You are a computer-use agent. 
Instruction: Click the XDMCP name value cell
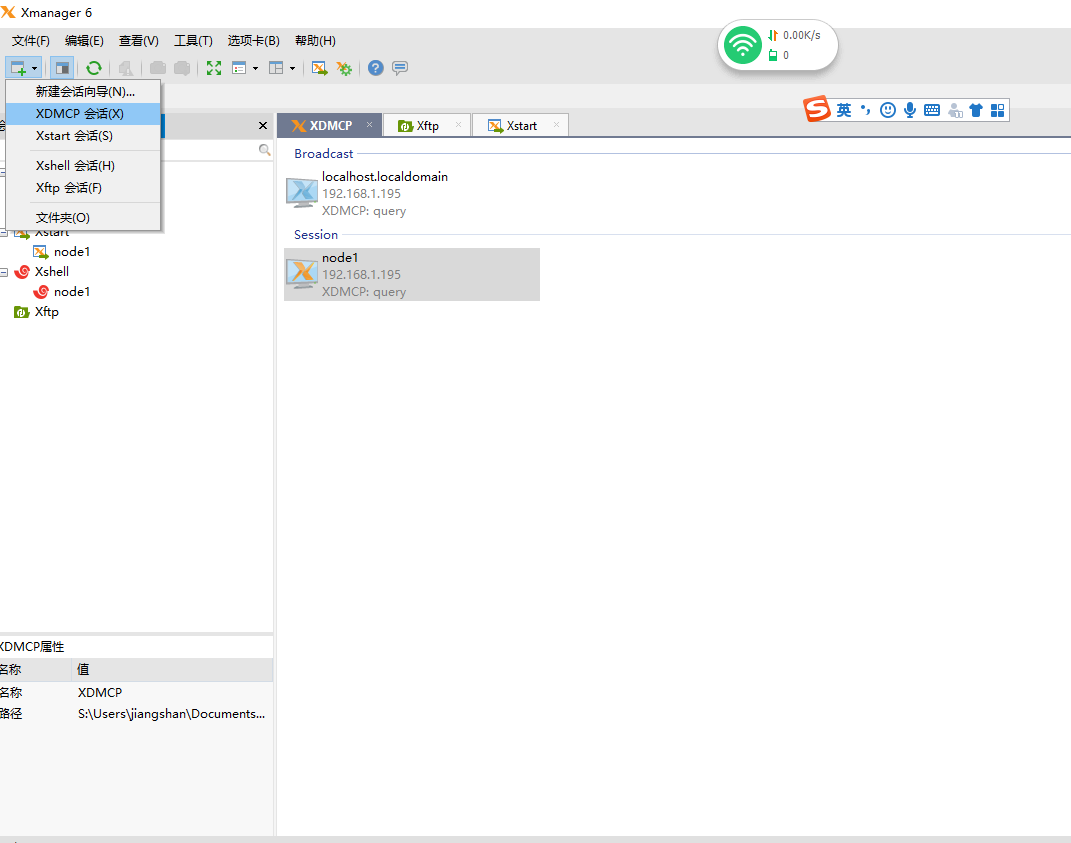(x=100, y=693)
